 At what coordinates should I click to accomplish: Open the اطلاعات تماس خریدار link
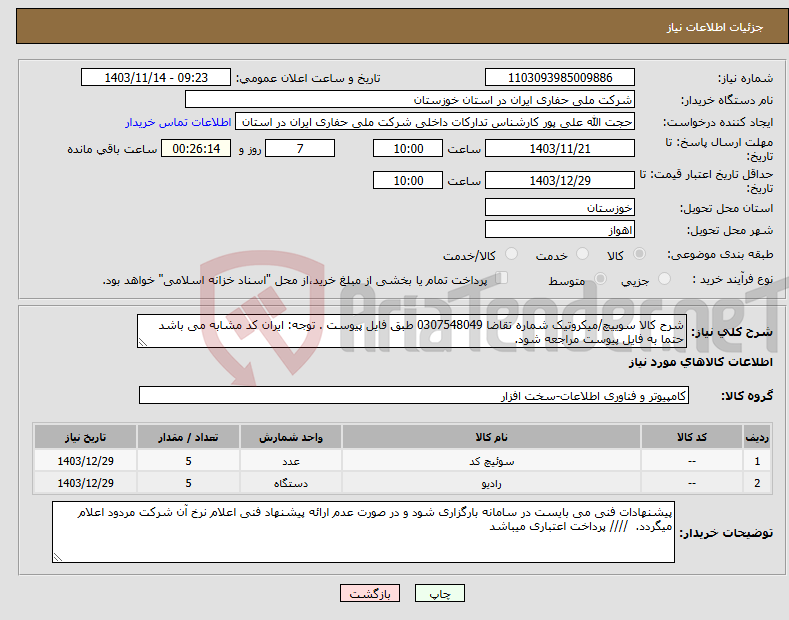(x=178, y=122)
